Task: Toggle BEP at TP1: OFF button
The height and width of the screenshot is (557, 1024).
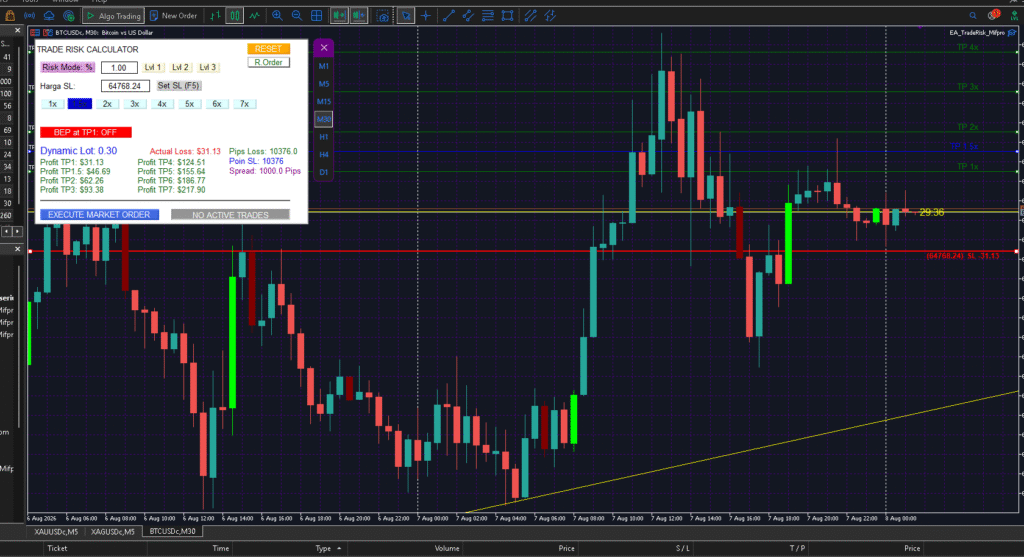Action: pos(86,133)
